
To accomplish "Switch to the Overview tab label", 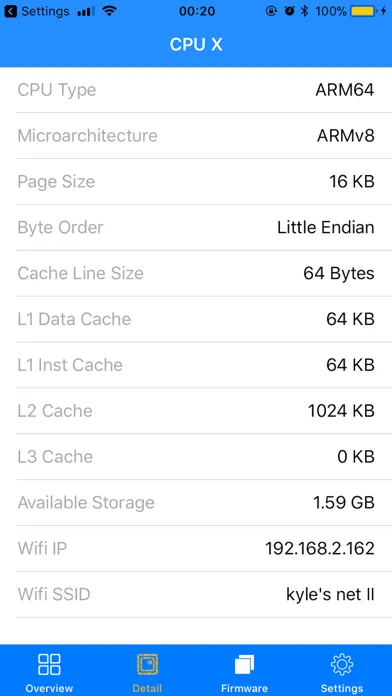I will coord(49,688).
